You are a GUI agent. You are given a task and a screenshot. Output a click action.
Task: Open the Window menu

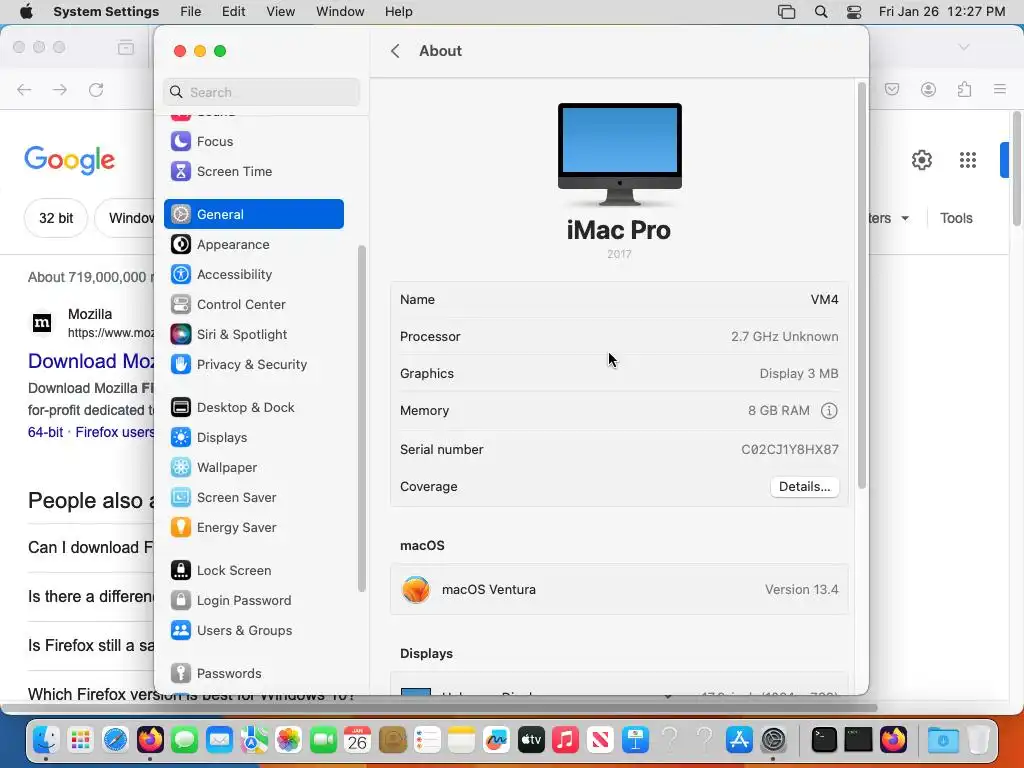pos(340,12)
